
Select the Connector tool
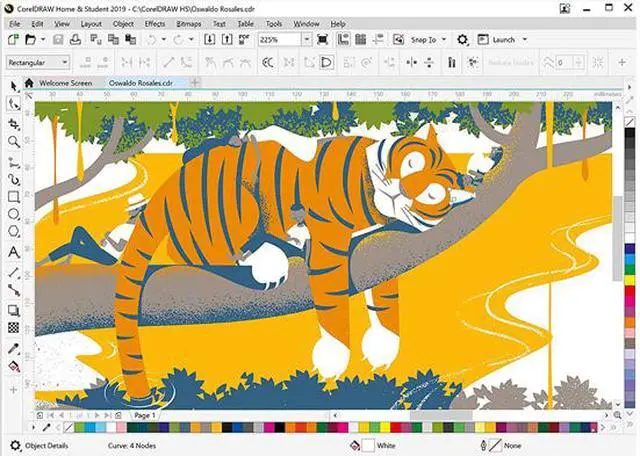pyautogui.click(x=13, y=290)
